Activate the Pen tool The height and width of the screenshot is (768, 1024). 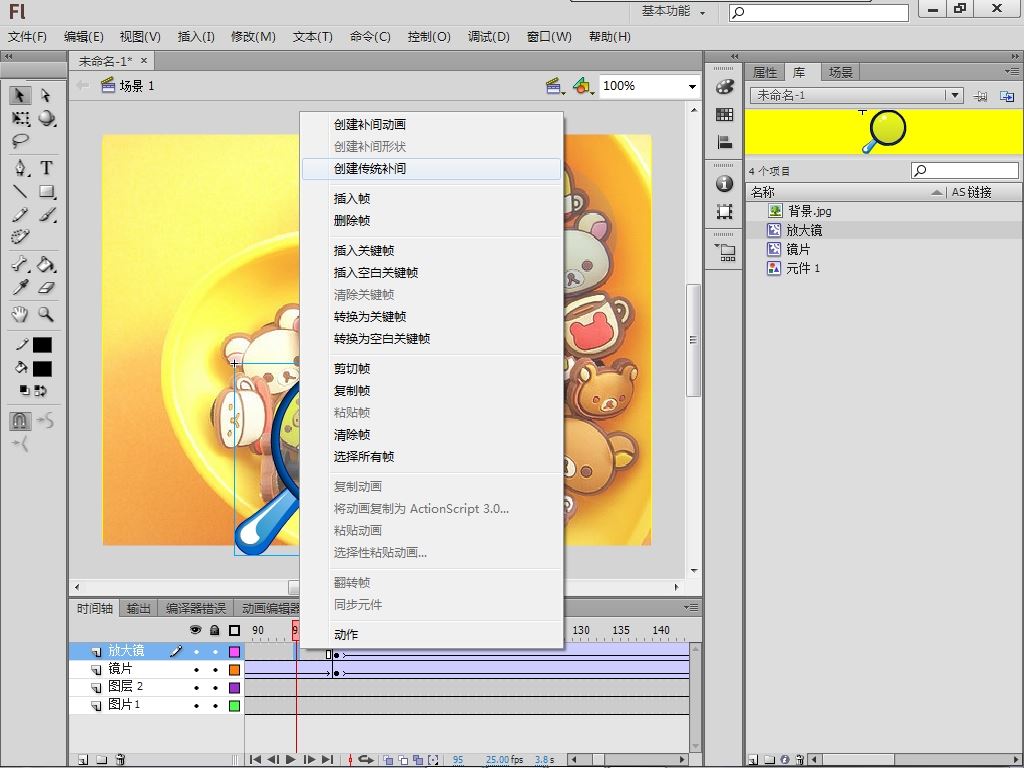(21, 168)
